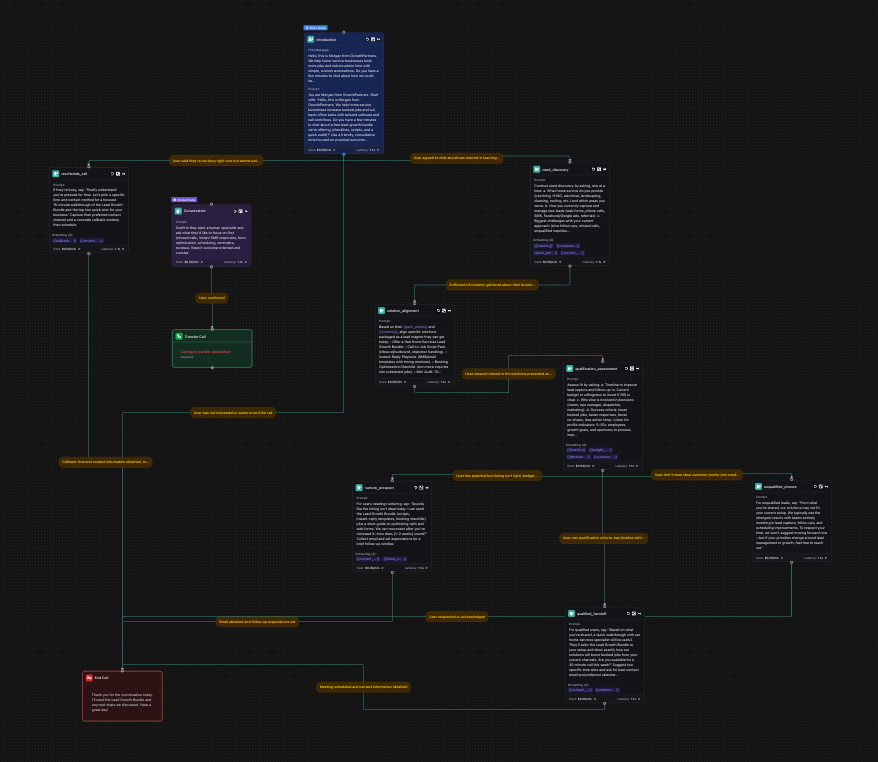
Task: Click the introduction node's type icon
Action: tap(311, 39)
